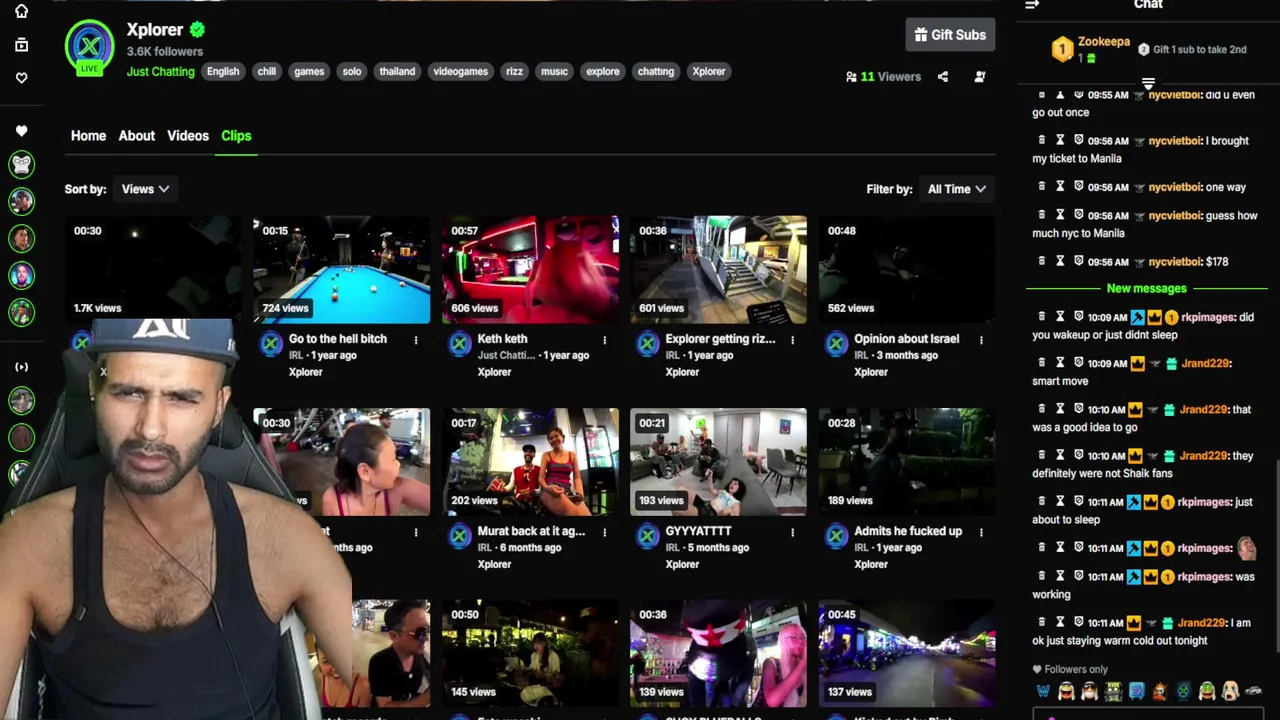Open the 202 views clip thumbnail
This screenshot has width=1280, height=720.
click(530, 462)
